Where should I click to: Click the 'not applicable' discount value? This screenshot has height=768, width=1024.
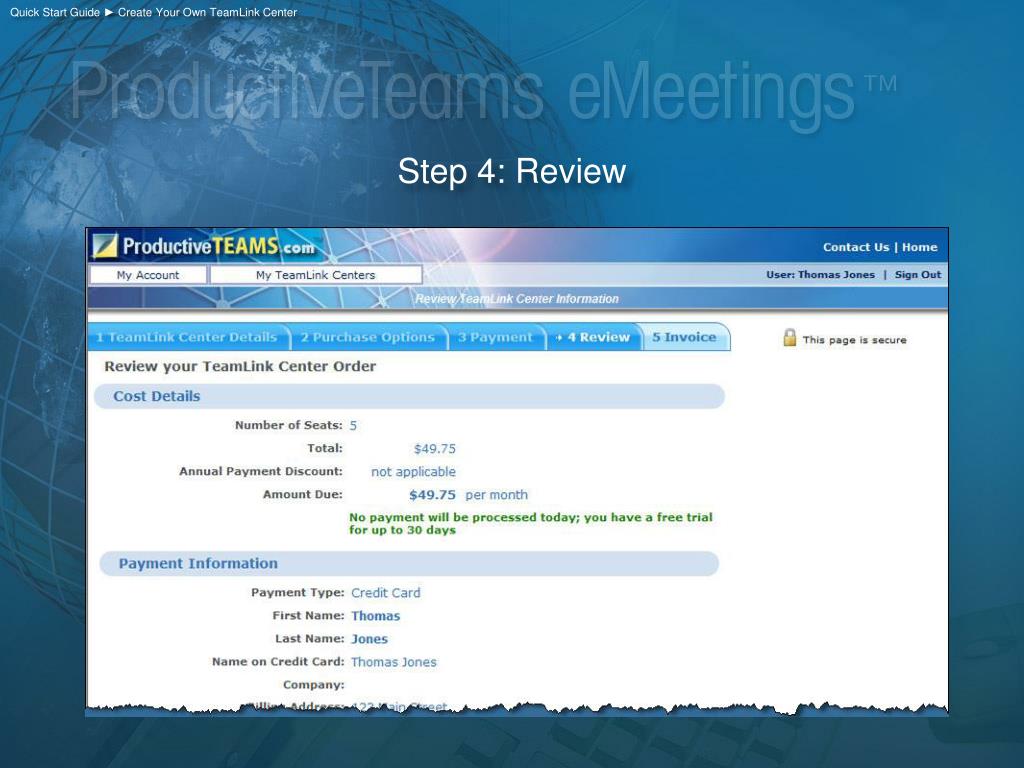point(413,472)
